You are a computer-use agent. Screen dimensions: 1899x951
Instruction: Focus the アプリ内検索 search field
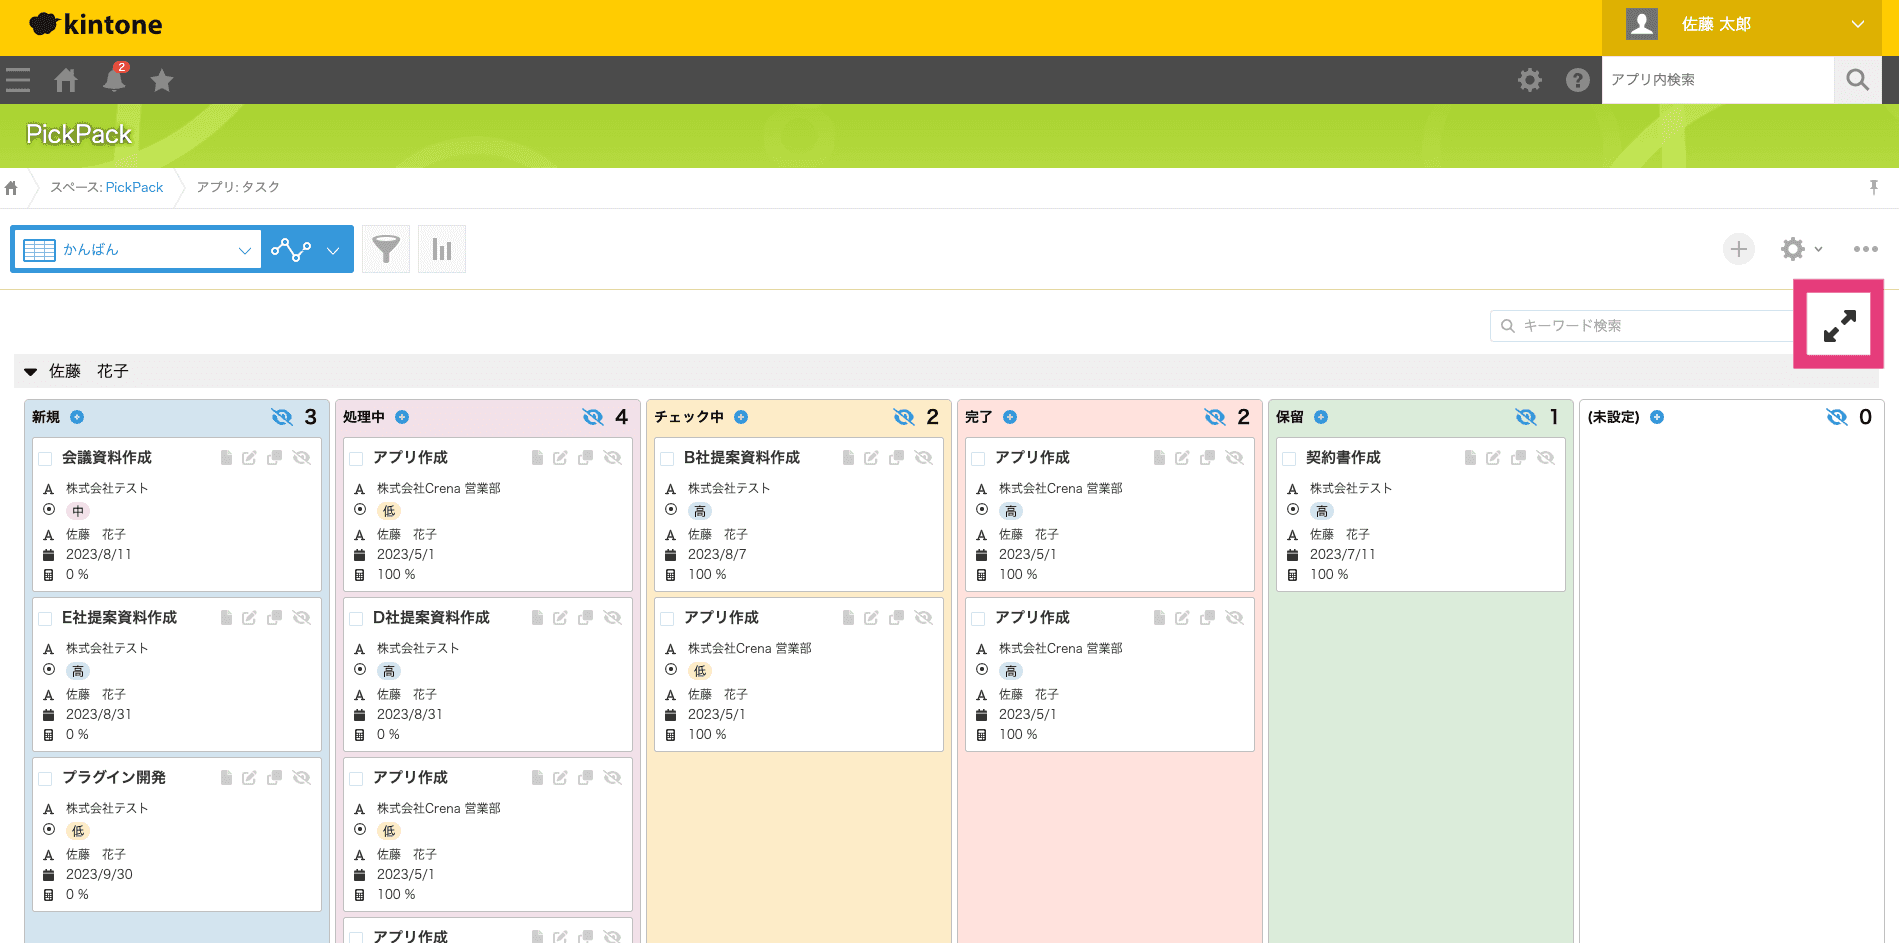1718,80
